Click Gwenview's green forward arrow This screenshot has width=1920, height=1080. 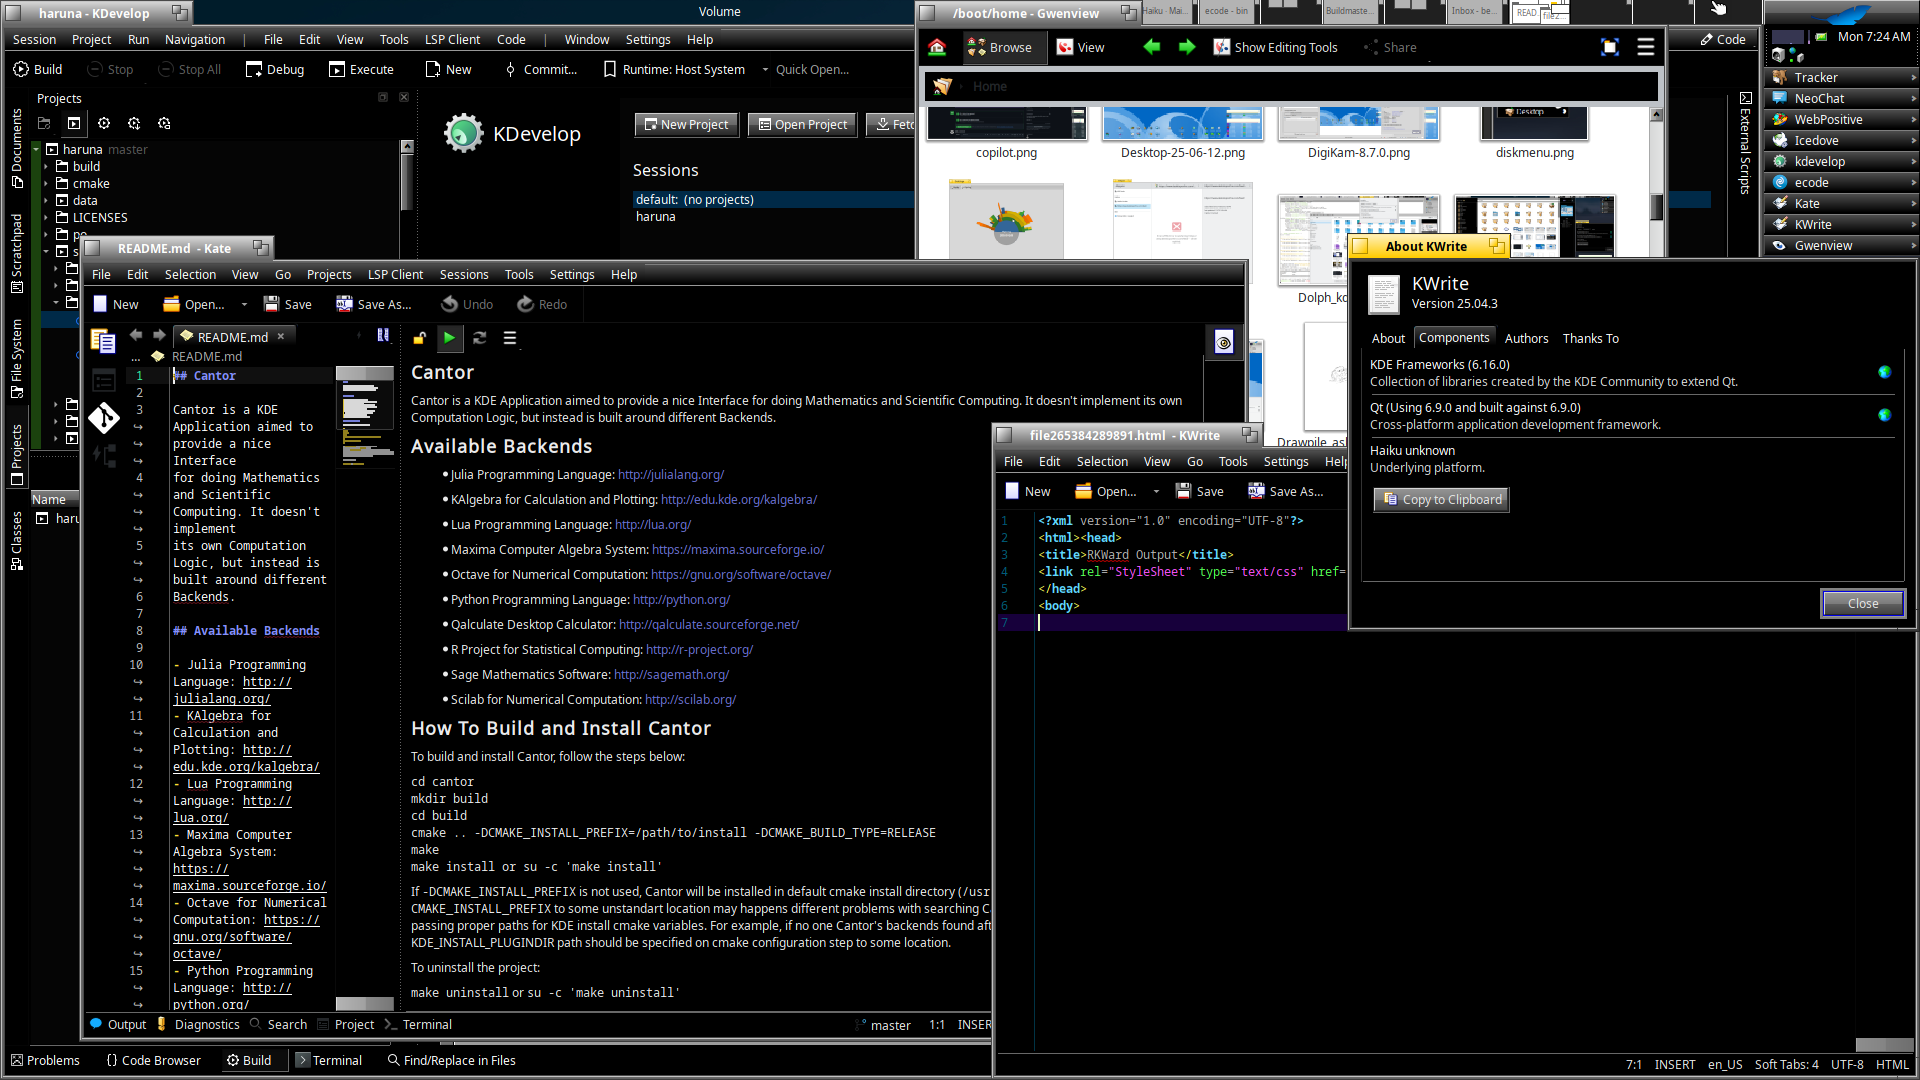click(1187, 47)
